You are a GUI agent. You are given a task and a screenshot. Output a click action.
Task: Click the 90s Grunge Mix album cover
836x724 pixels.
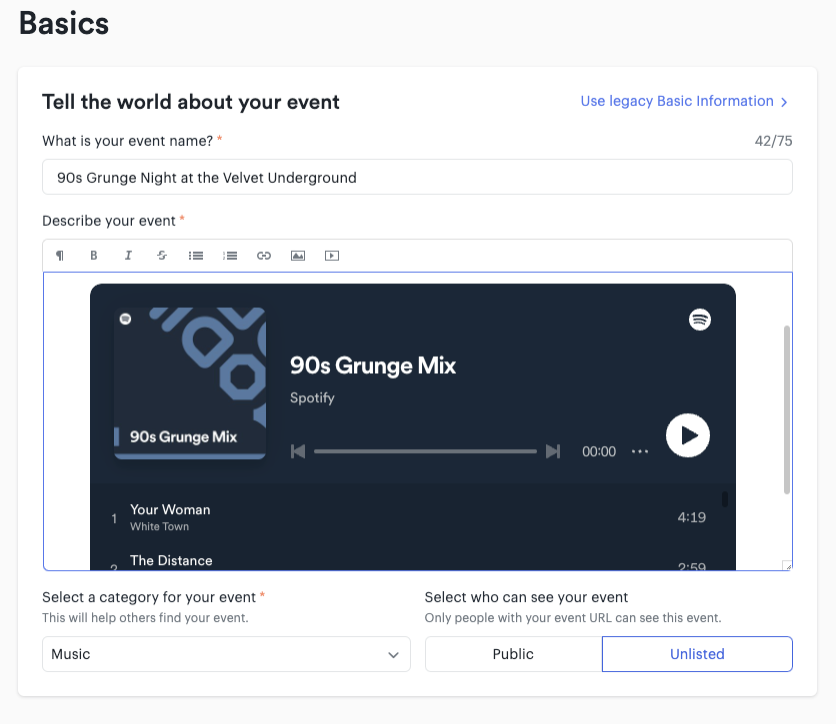(x=190, y=383)
